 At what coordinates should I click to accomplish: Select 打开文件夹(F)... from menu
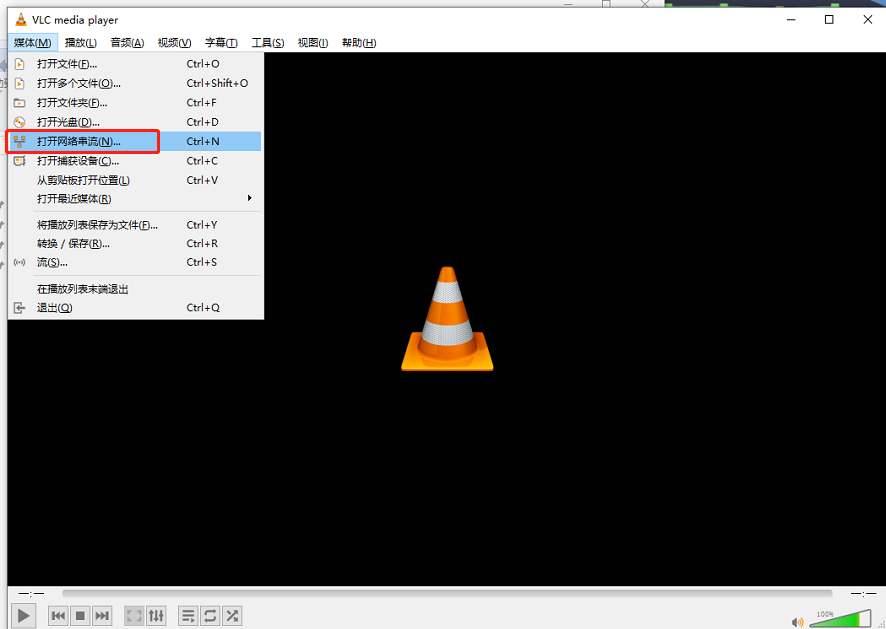[x=136, y=102]
